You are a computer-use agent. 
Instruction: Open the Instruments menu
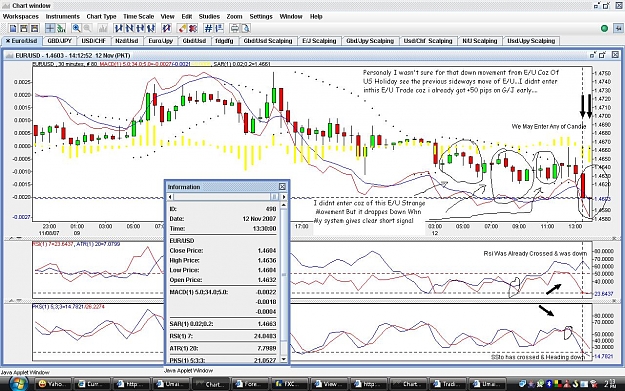63,16
